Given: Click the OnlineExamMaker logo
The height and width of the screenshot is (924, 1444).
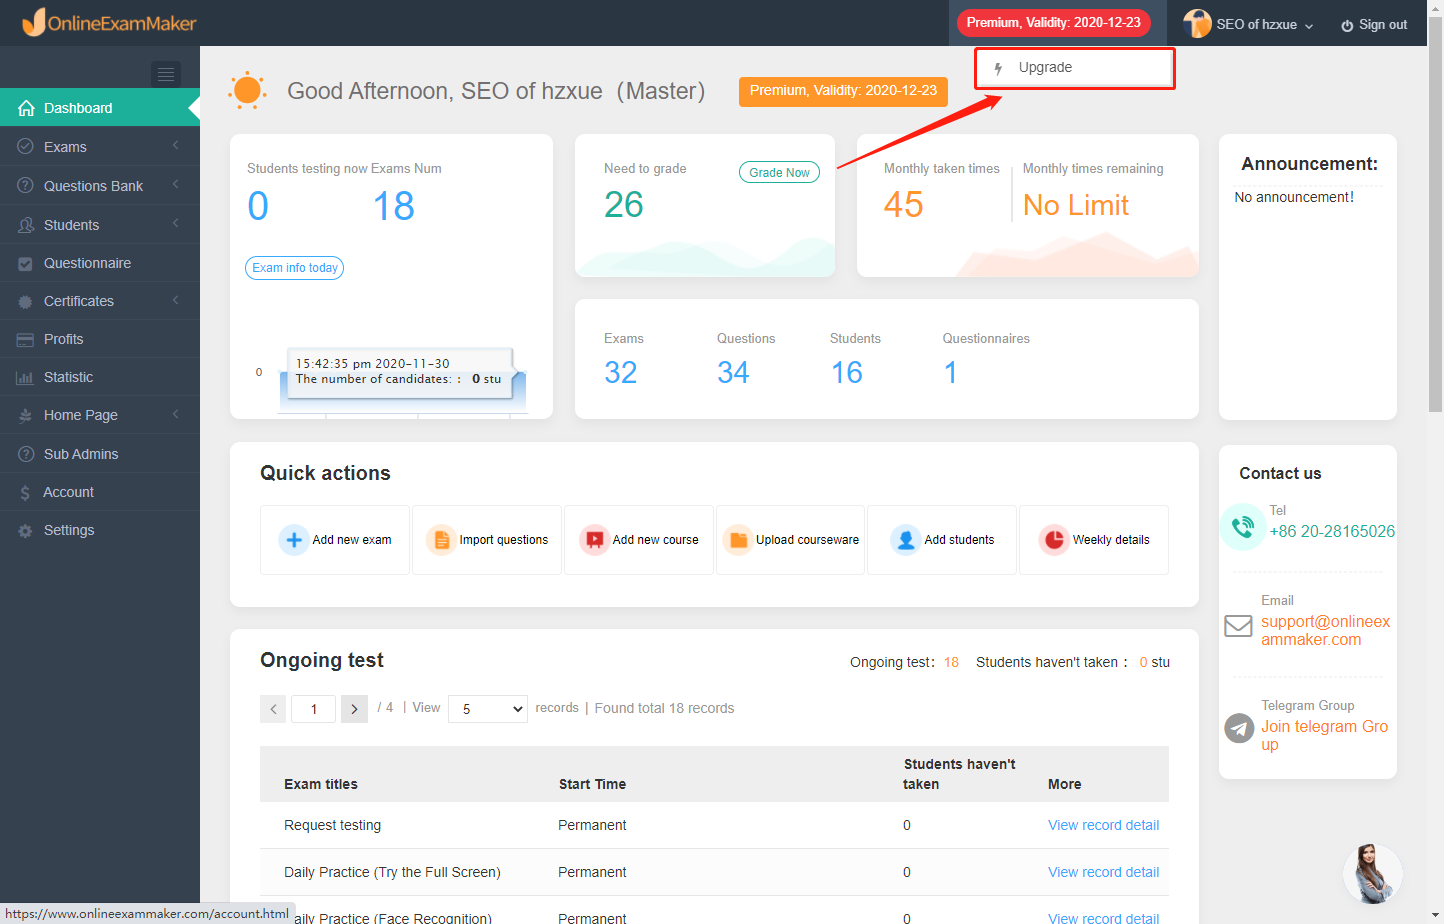Looking at the screenshot, I should (109, 22).
